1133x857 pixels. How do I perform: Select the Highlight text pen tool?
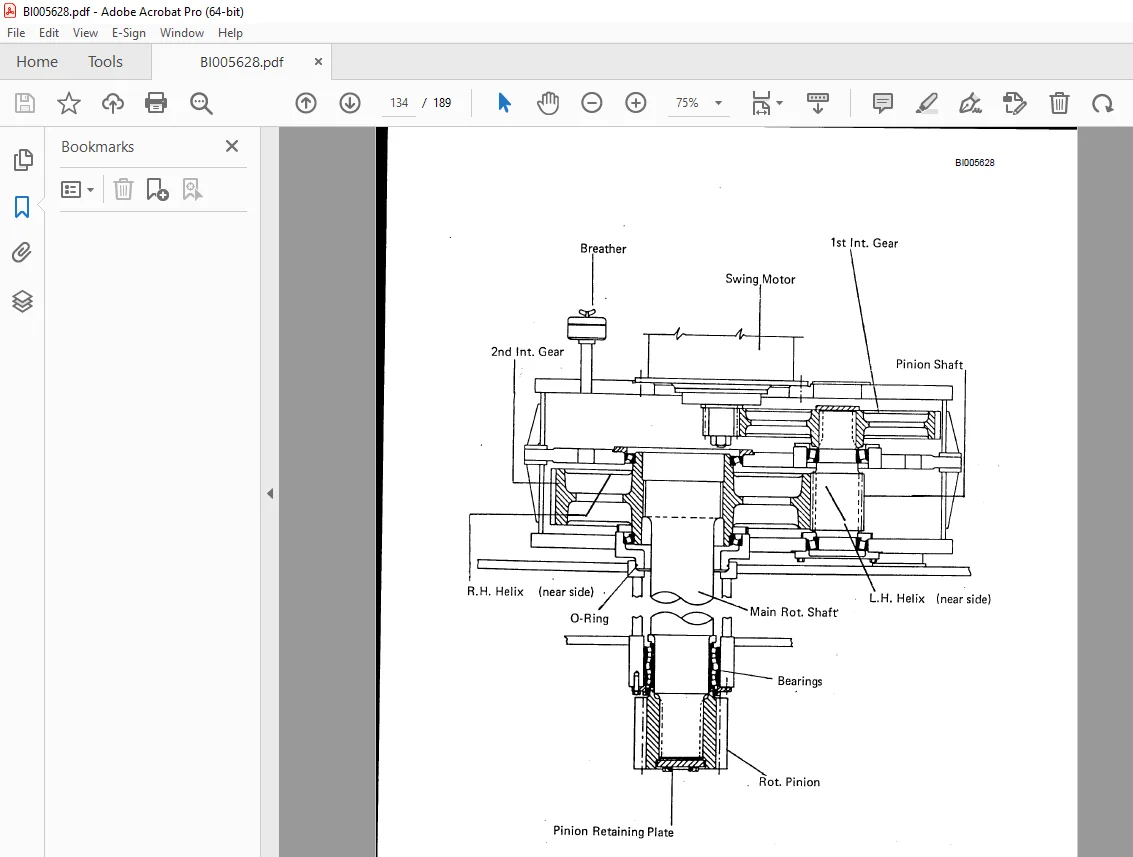click(x=926, y=103)
